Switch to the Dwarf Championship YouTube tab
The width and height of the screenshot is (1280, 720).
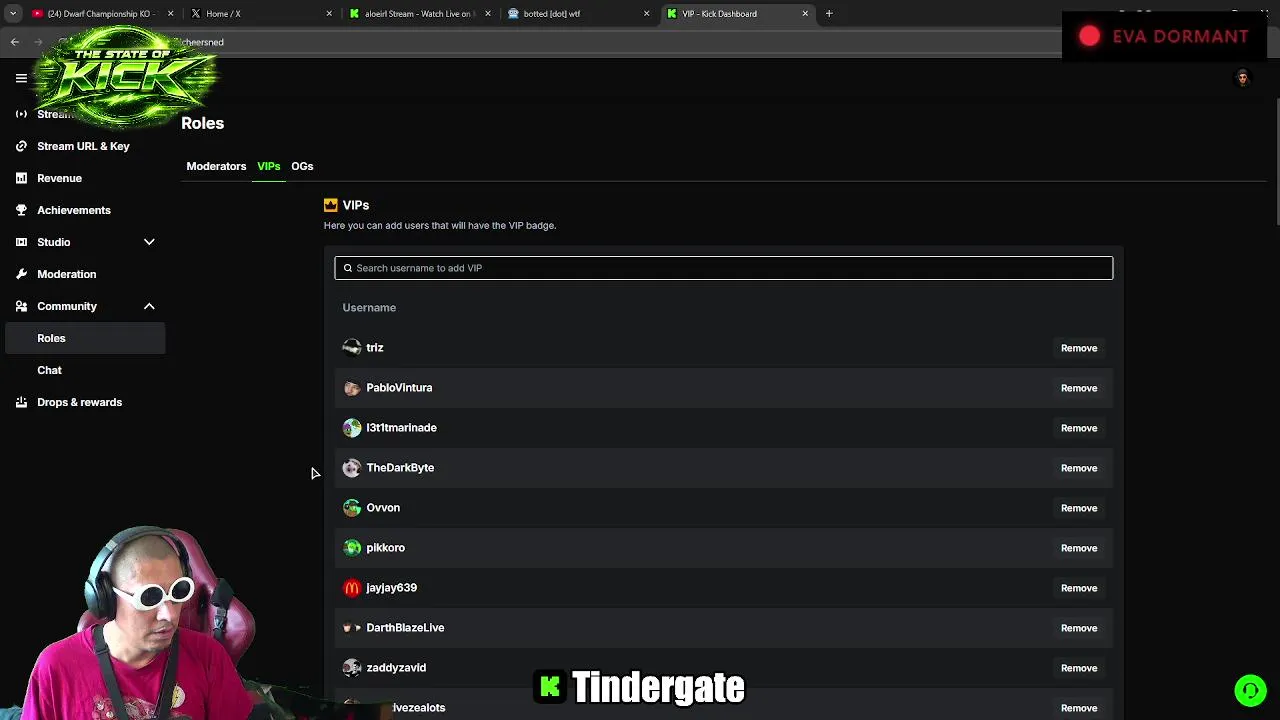98,14
